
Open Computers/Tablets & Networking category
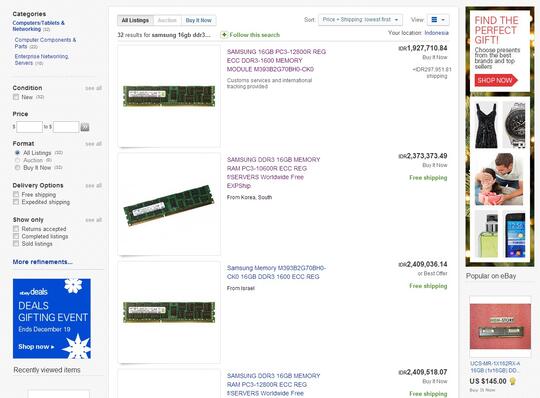pos(38,26)
